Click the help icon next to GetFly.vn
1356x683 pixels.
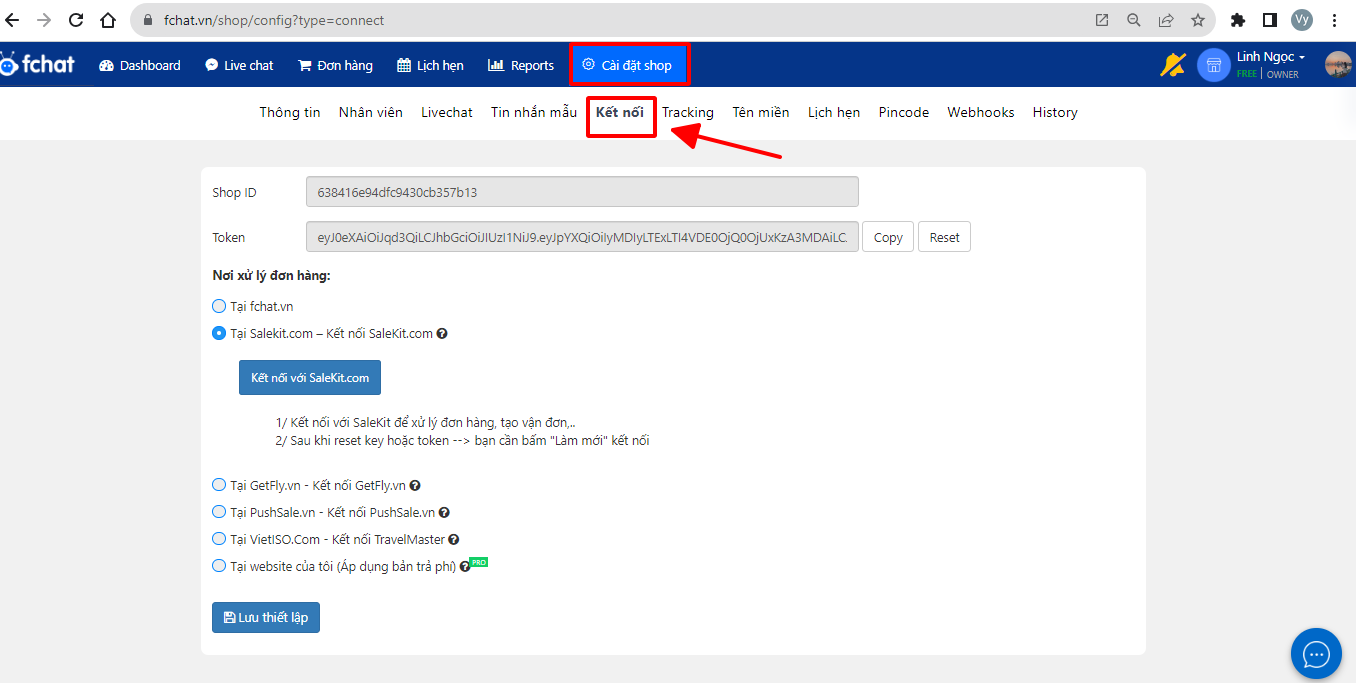pyautogui.click(x=415, y=486)
